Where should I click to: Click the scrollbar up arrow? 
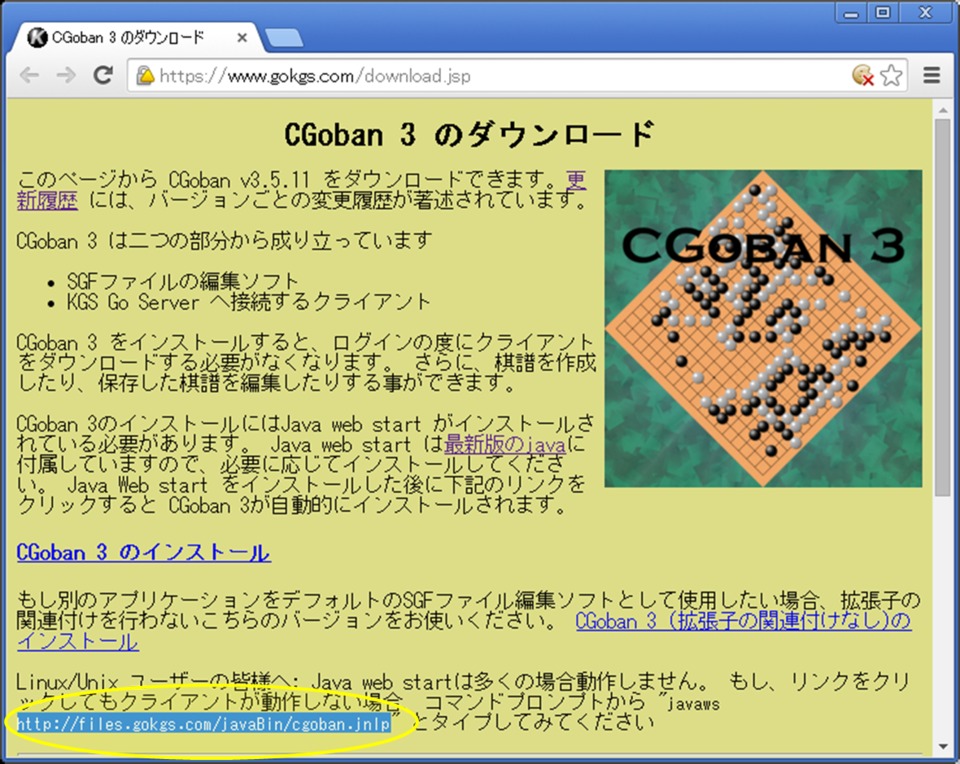tap(942, 109)
